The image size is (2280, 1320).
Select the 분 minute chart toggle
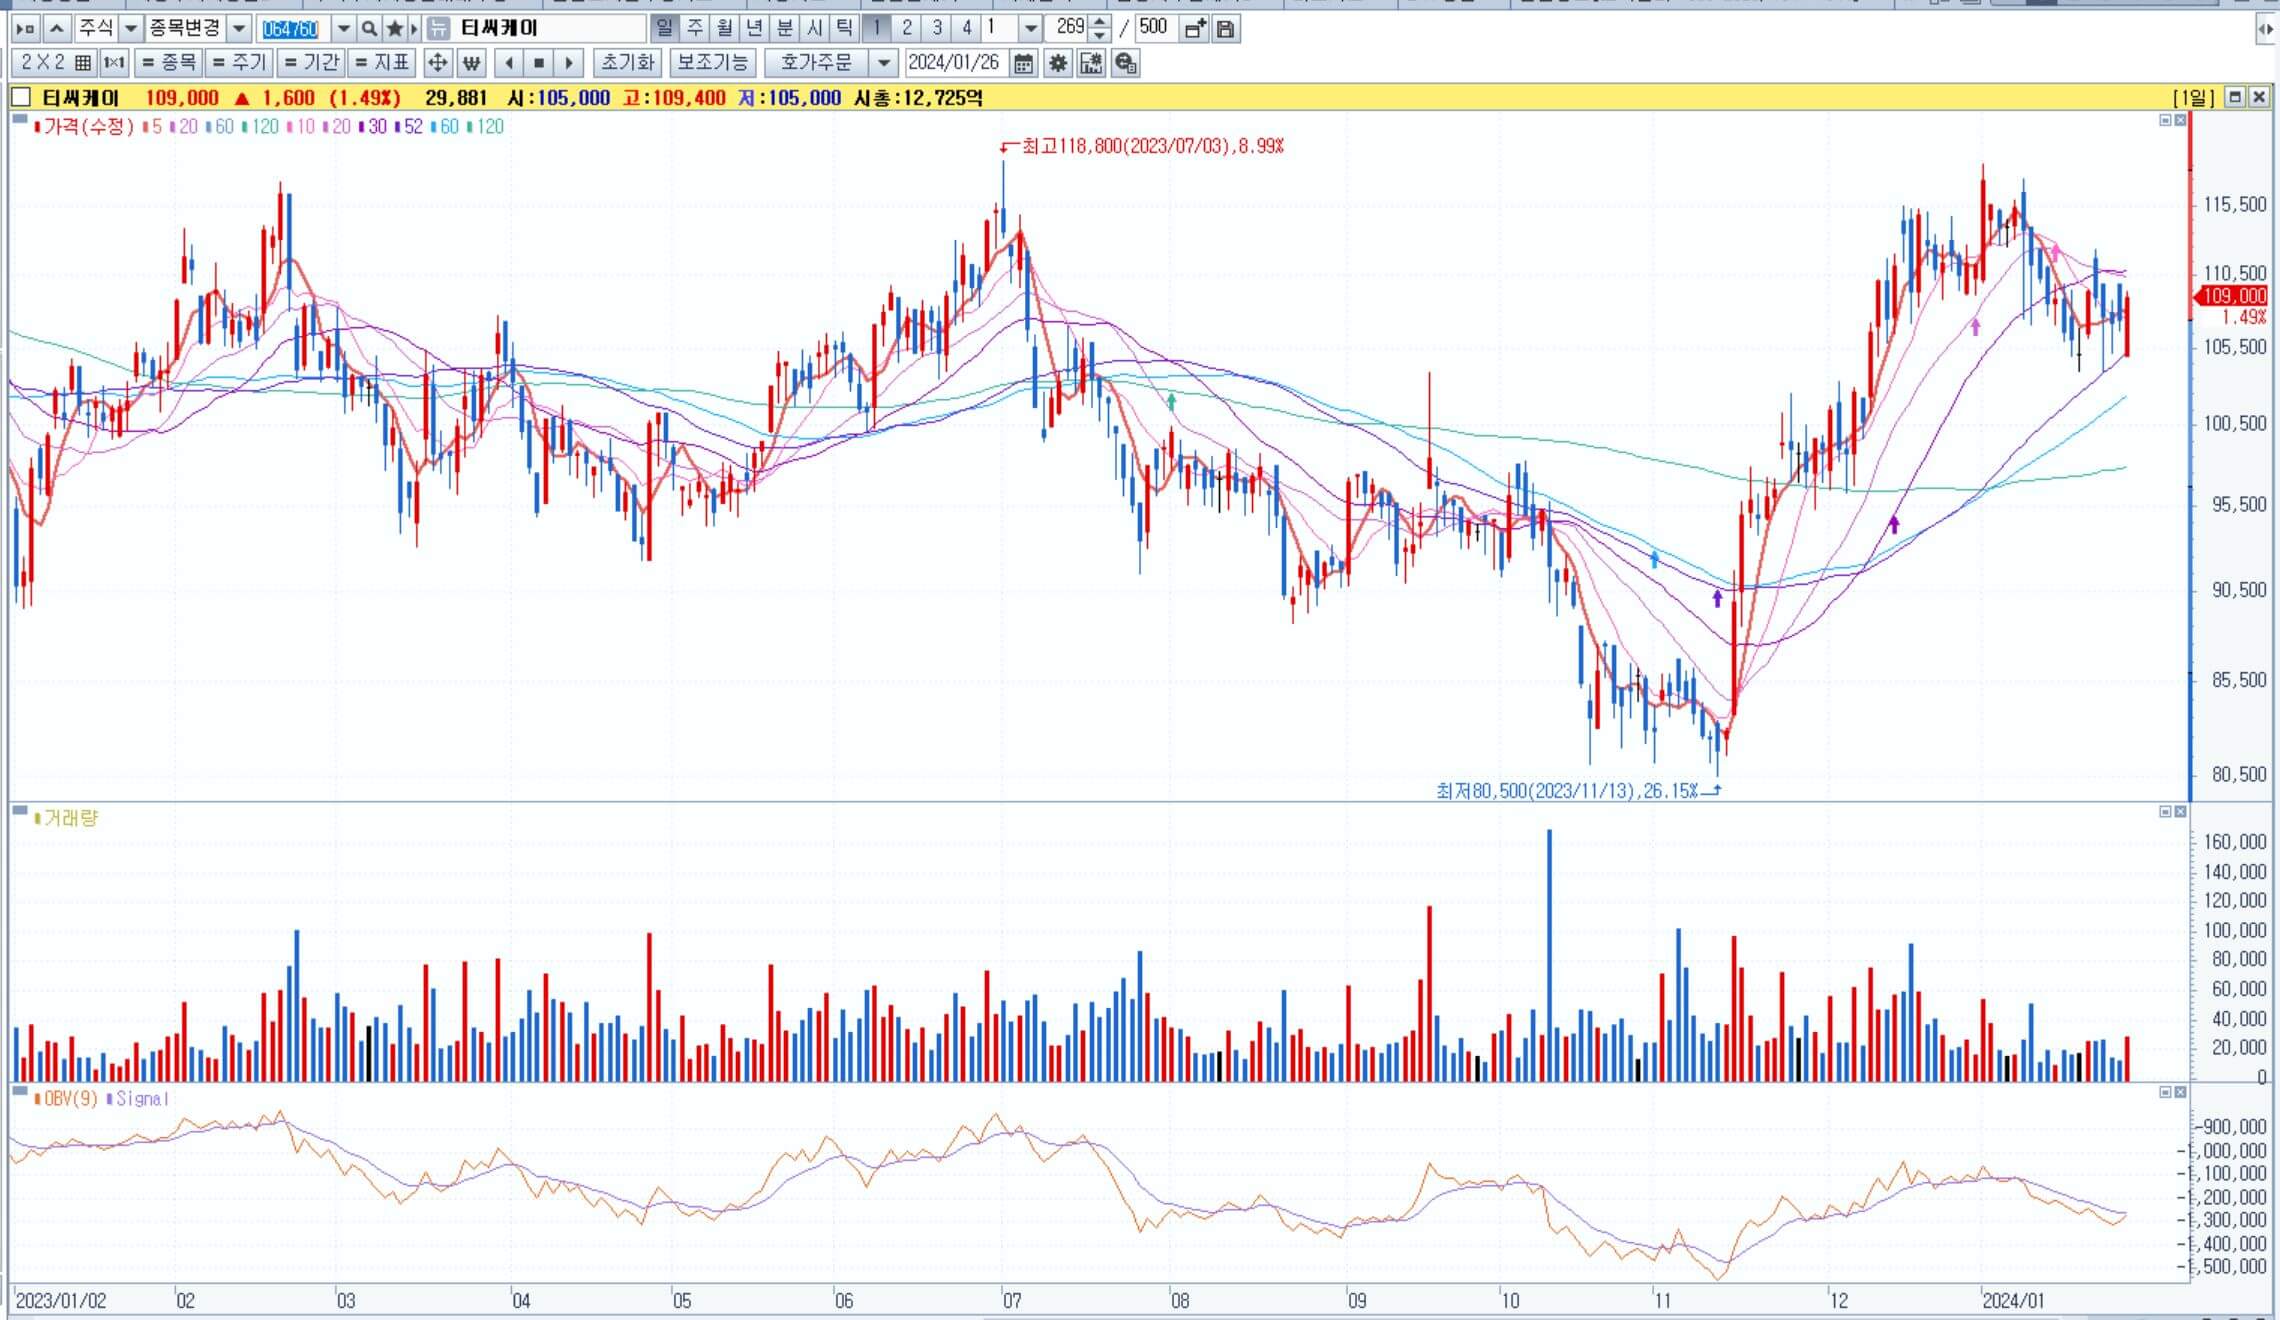point(785,28)
